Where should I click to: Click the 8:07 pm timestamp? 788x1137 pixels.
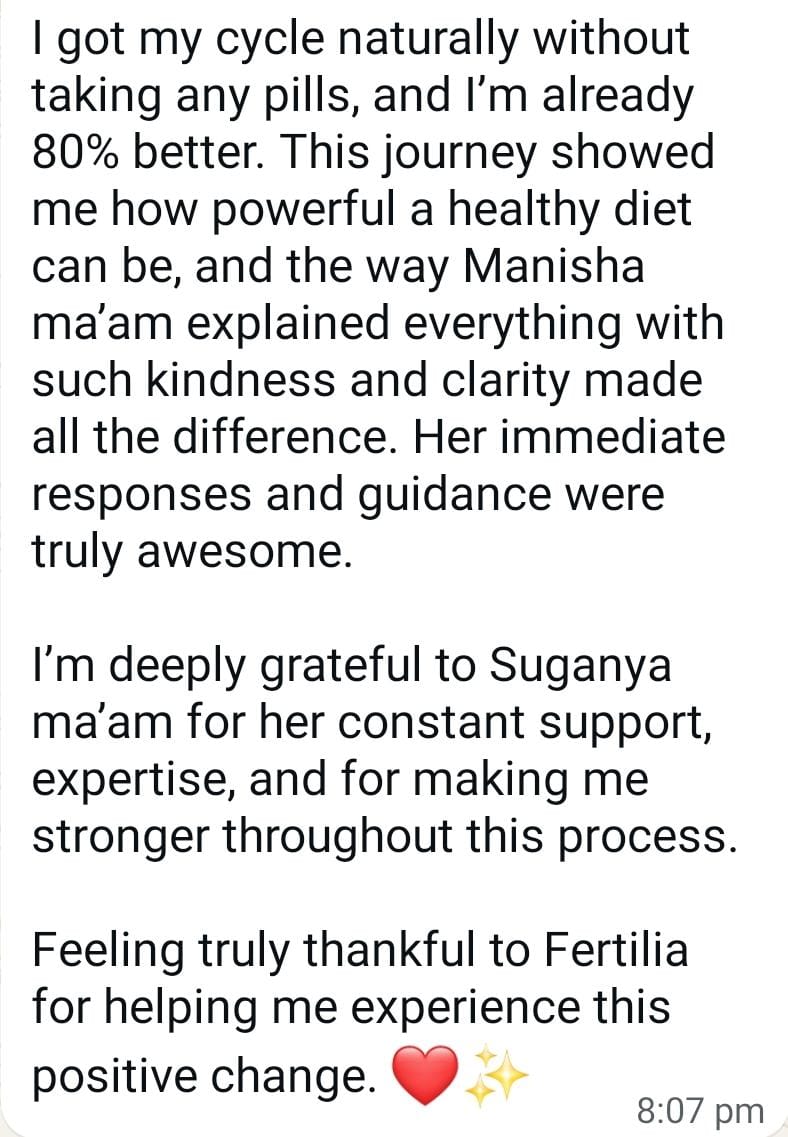tap(699, 1110)
